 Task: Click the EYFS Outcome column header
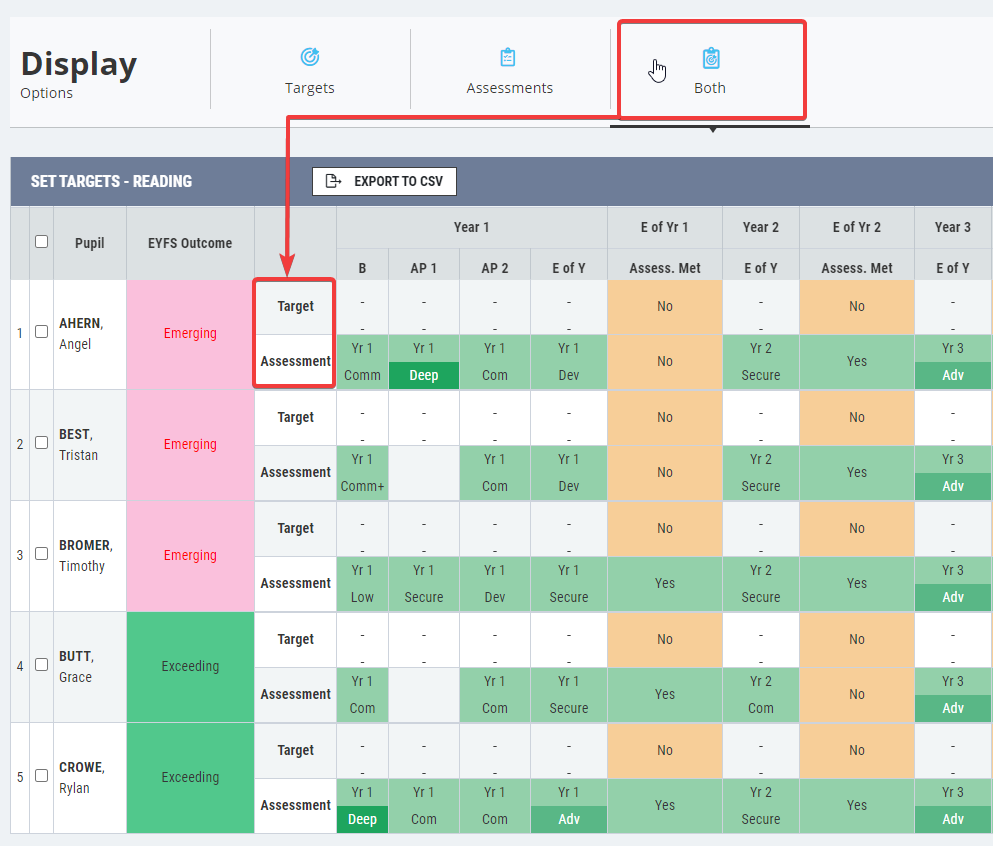click(x=190, y=243)
